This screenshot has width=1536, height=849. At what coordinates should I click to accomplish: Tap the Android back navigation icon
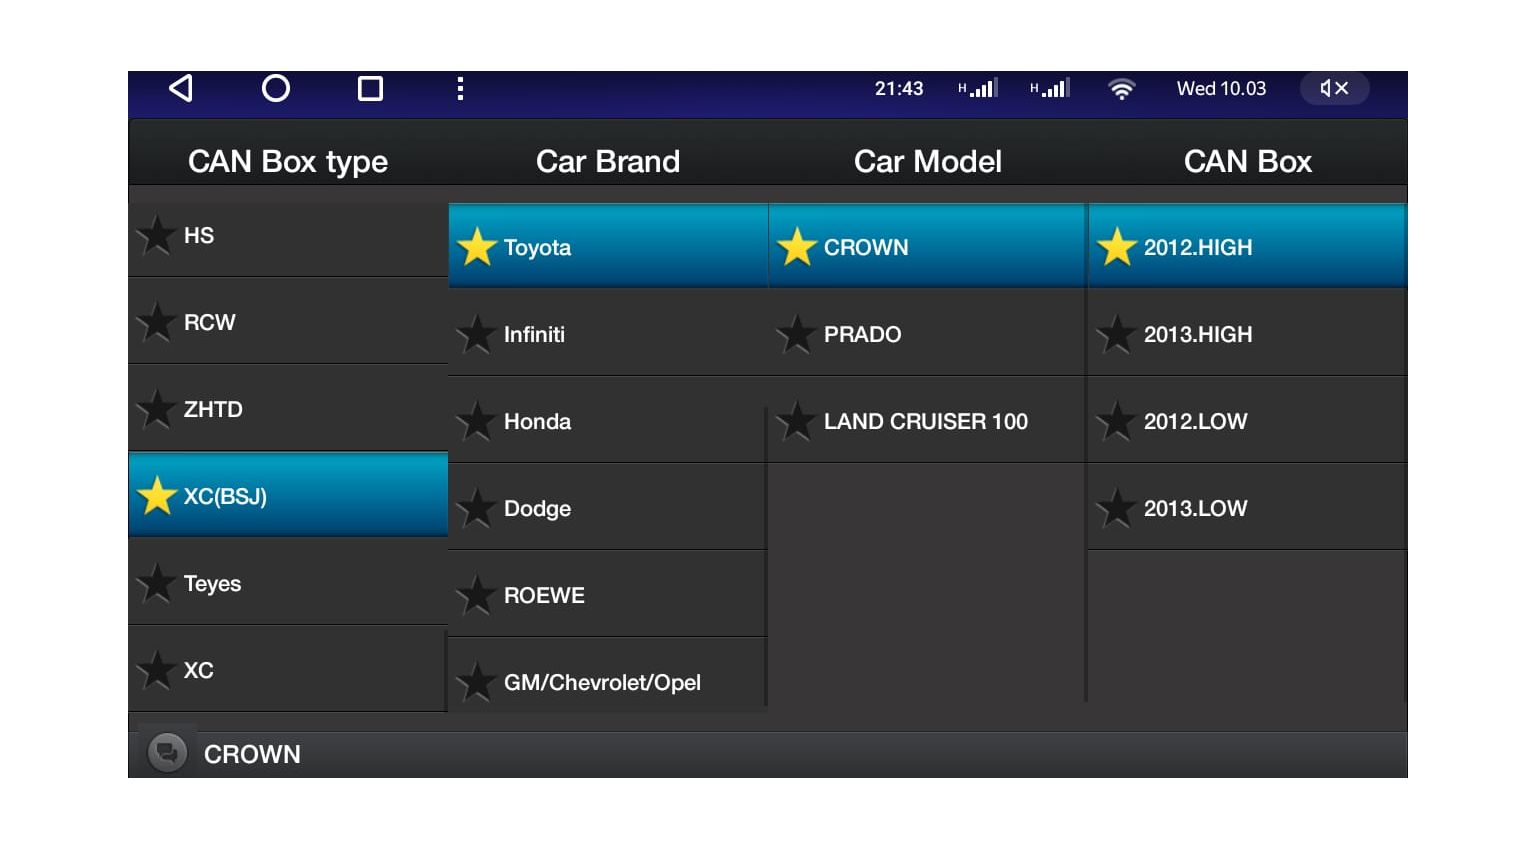tap(181, 89)
